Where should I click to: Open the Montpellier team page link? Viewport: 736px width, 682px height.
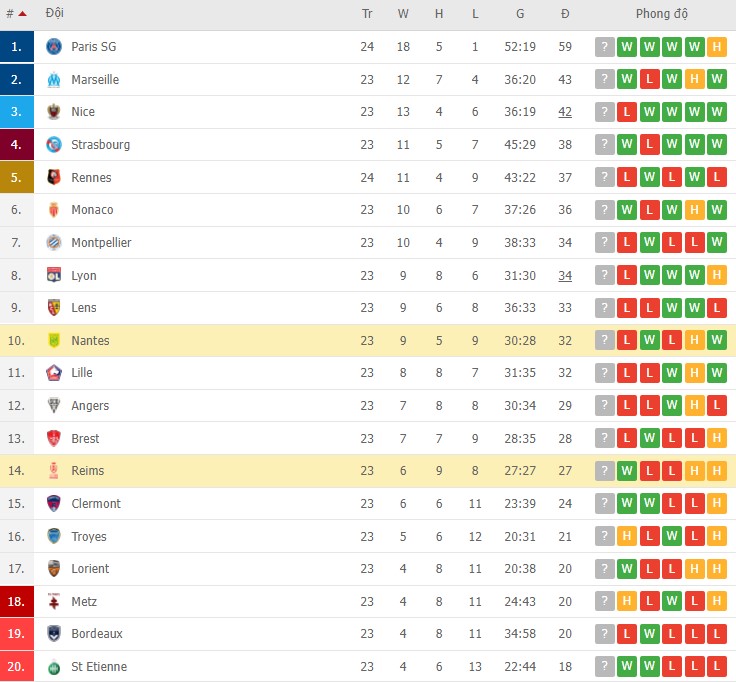[101, 243]
